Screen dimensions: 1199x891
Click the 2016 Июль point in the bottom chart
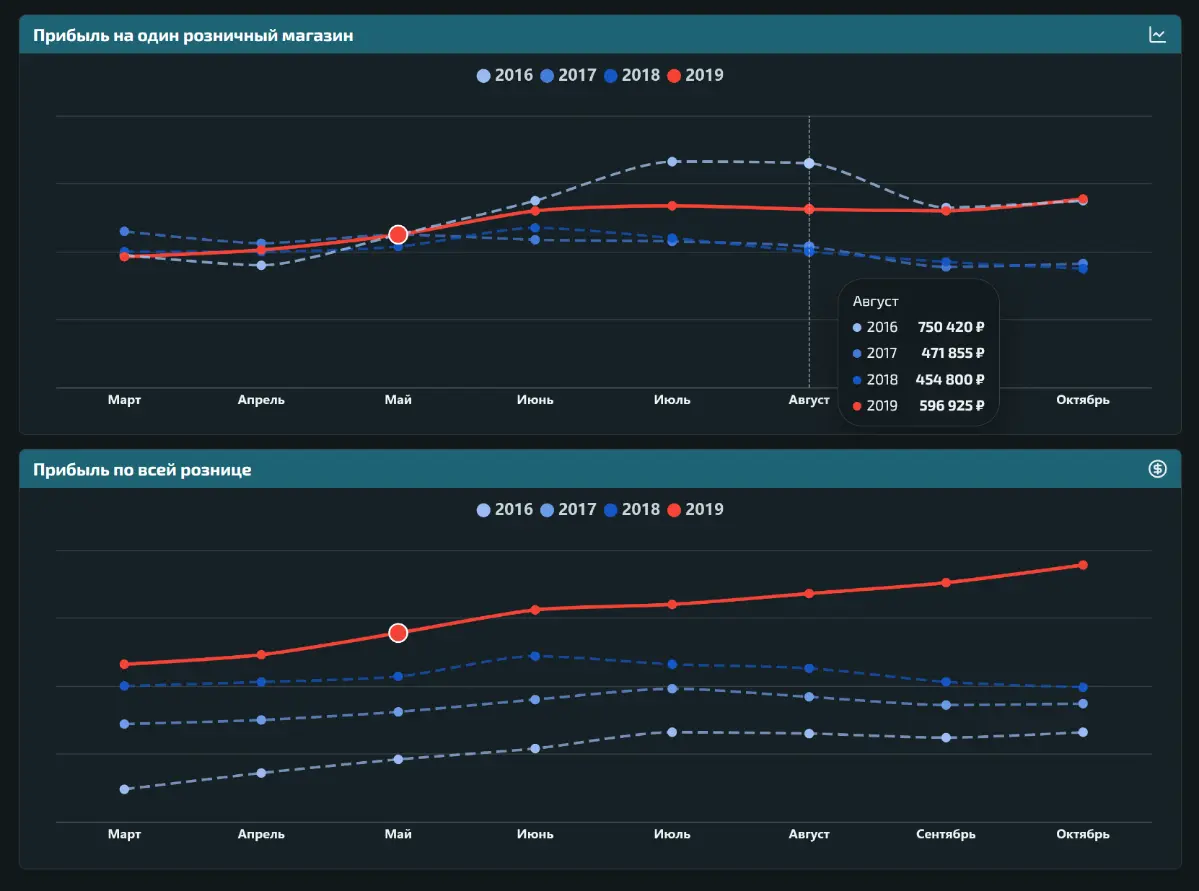click(672, 732)
